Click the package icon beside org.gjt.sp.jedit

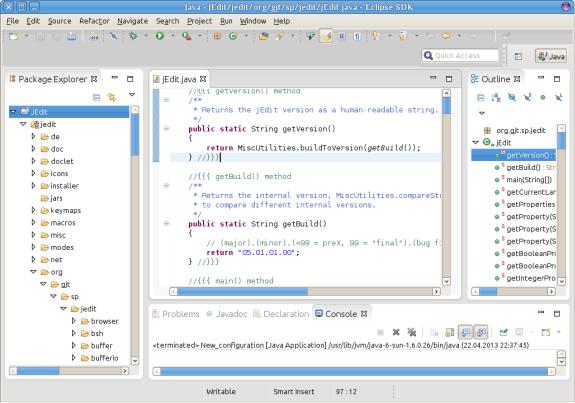(487, 130)
